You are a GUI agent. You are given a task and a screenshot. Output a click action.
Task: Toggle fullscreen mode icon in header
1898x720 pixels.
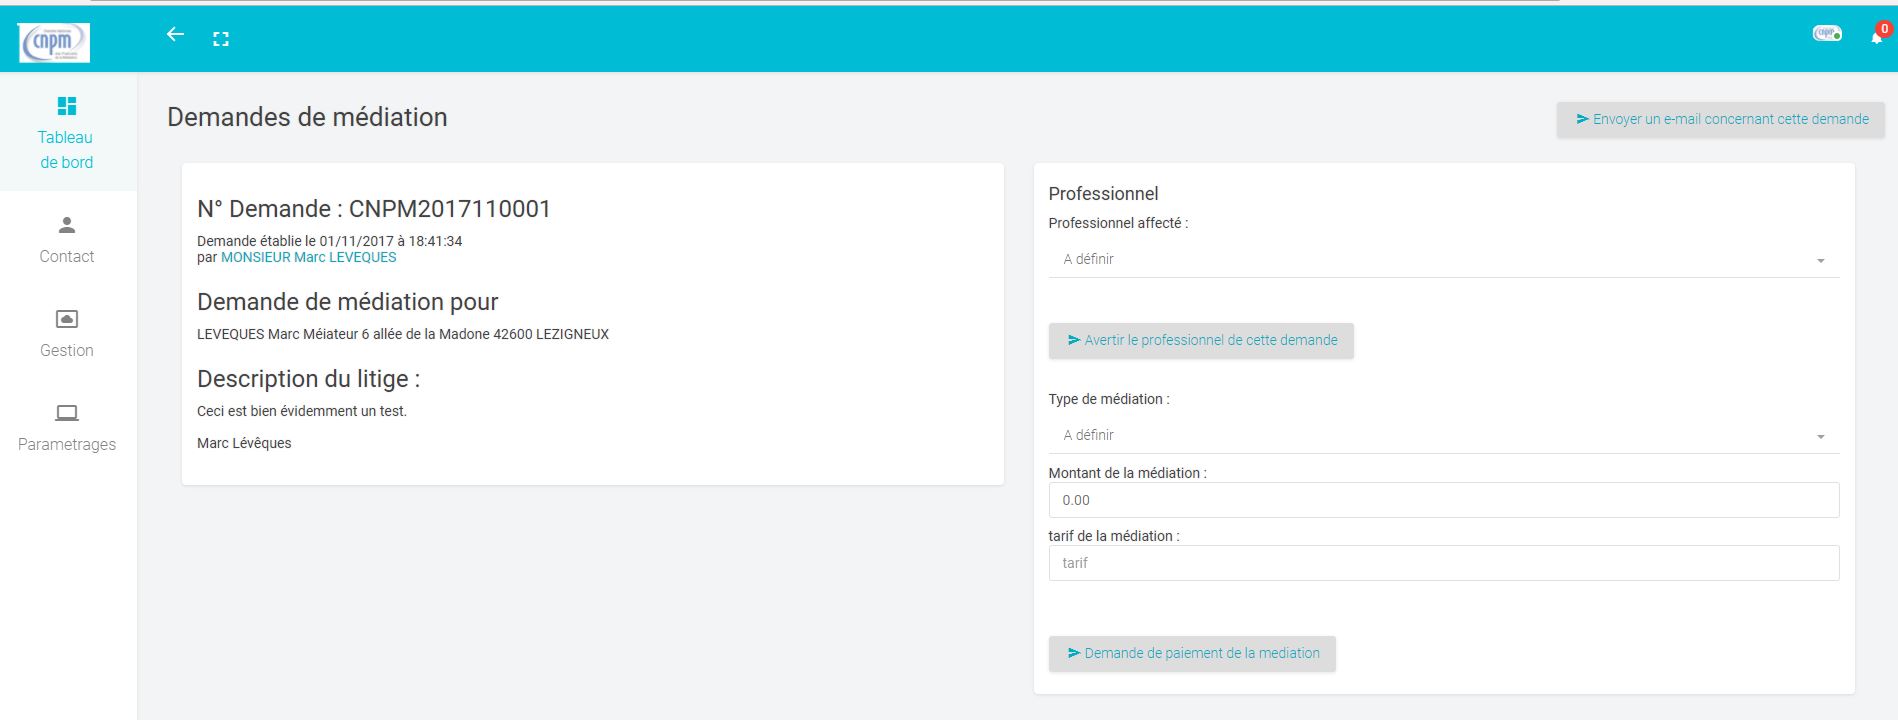pyautogui.click(x=221, y=39)
